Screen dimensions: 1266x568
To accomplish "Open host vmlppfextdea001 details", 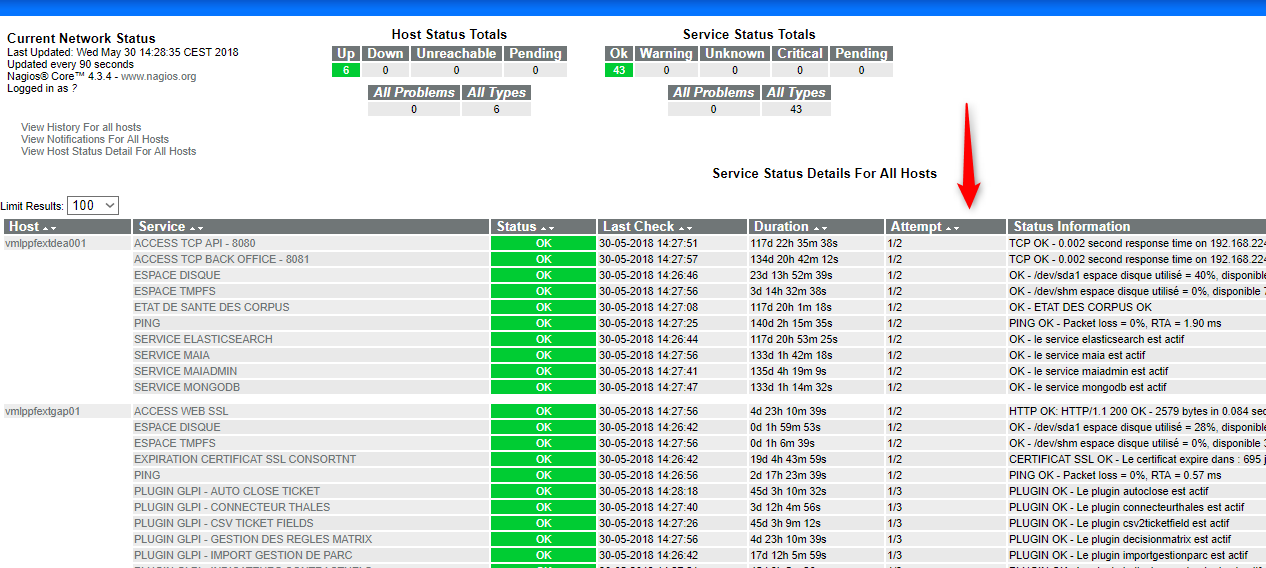I will pyautogui.click(x=46, y=243).
